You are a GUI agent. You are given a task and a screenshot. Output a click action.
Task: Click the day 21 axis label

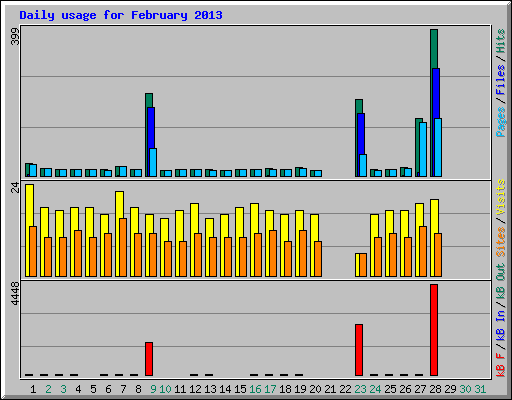330,389
